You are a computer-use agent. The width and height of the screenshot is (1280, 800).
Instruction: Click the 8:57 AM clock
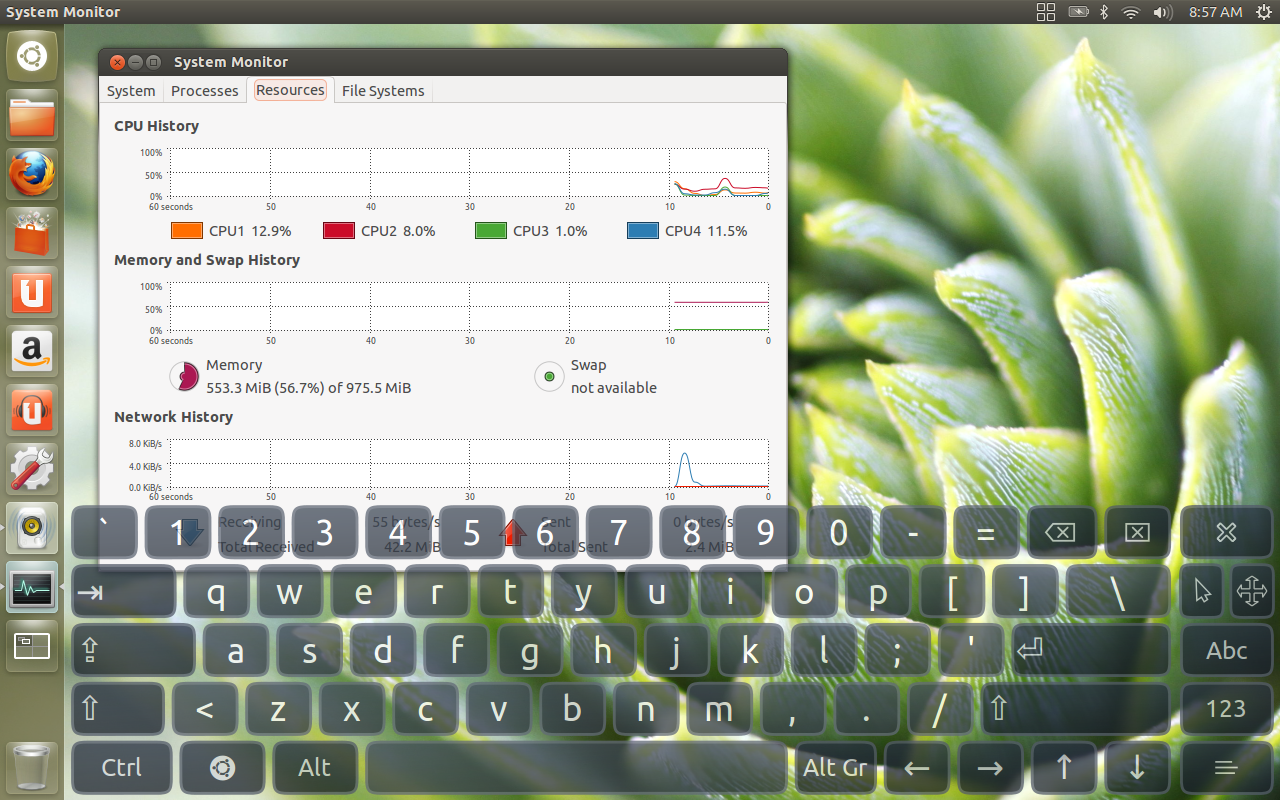point(1215,12)
